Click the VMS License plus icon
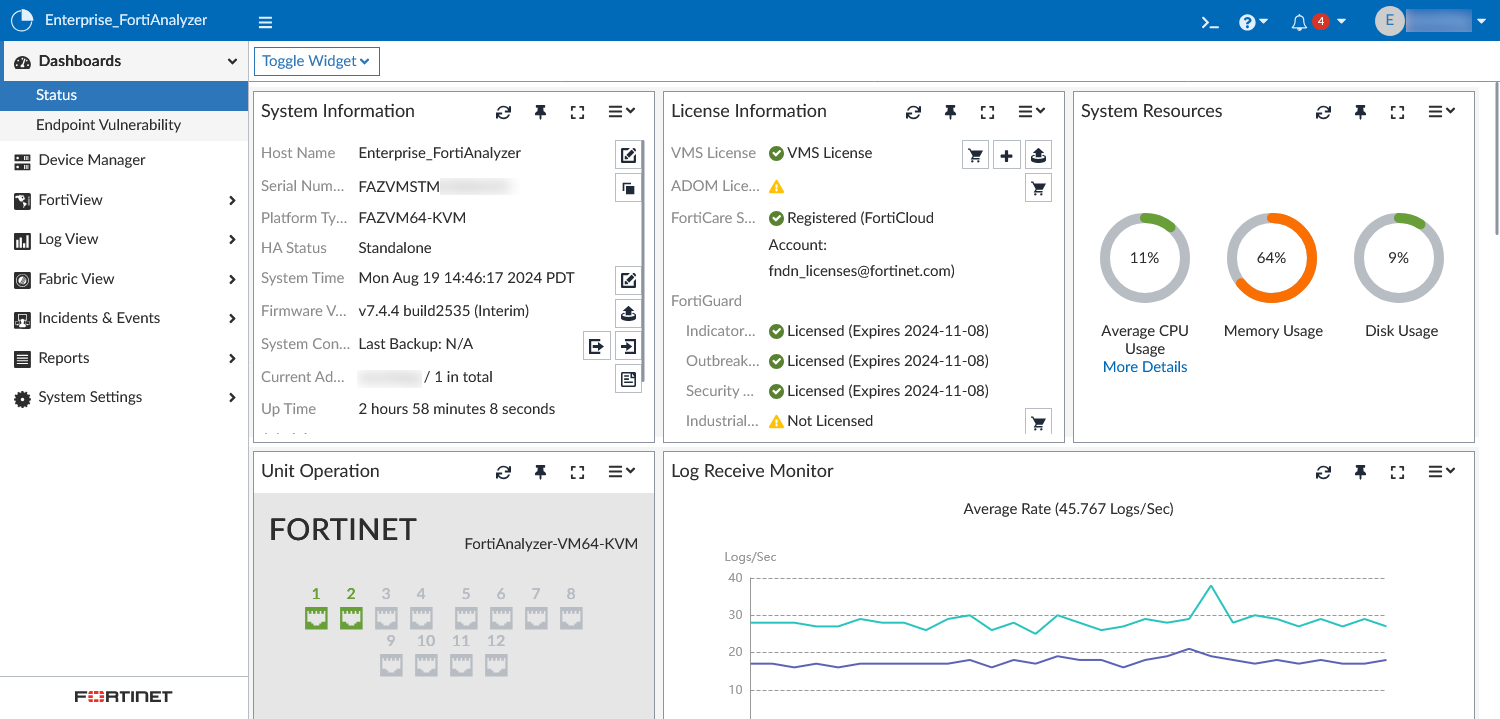Viewport: 1500px width, 719px height. 1007,155
